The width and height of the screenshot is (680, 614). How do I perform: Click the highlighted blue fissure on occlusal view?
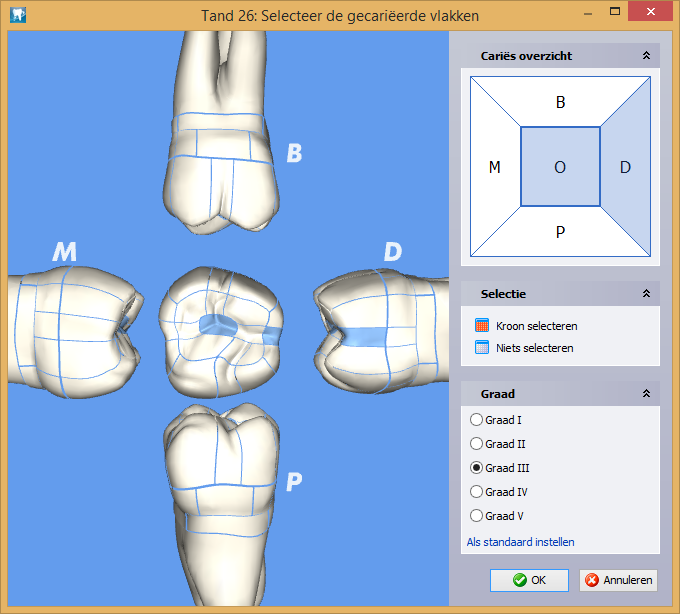coord(218,325)
